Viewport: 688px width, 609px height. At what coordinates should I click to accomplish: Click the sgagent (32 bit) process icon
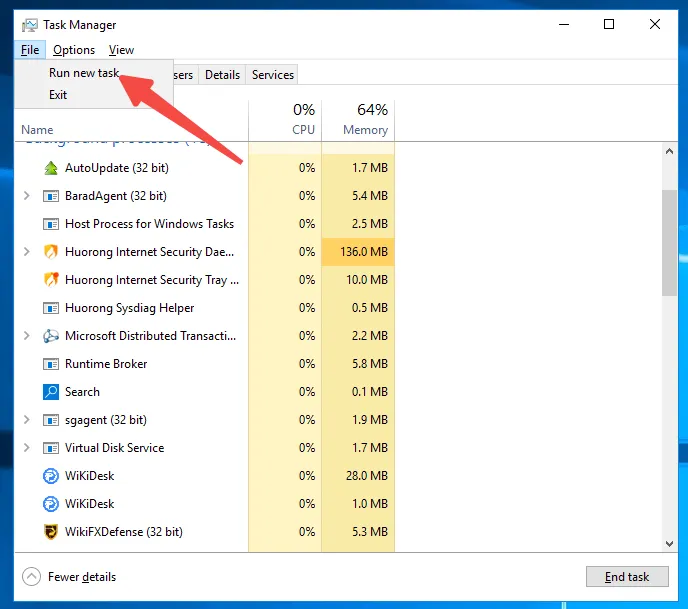pyautogui.click(x=51, y=420)
